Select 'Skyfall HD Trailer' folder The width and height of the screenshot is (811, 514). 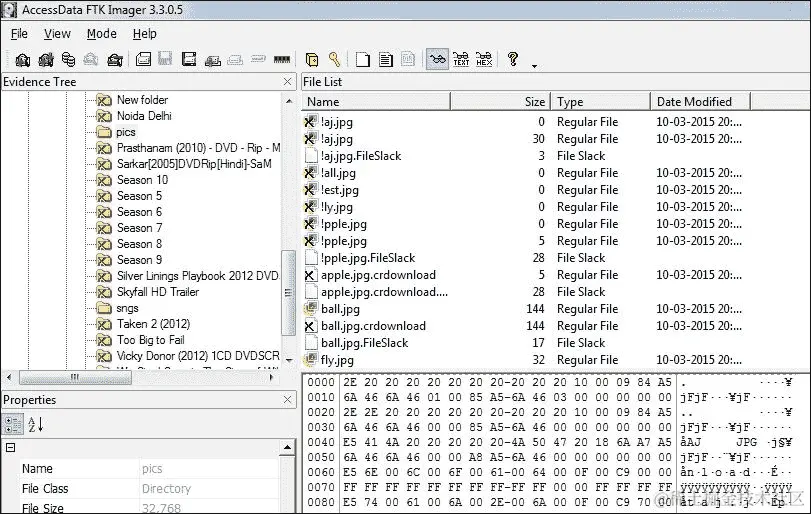coord(158,292)
